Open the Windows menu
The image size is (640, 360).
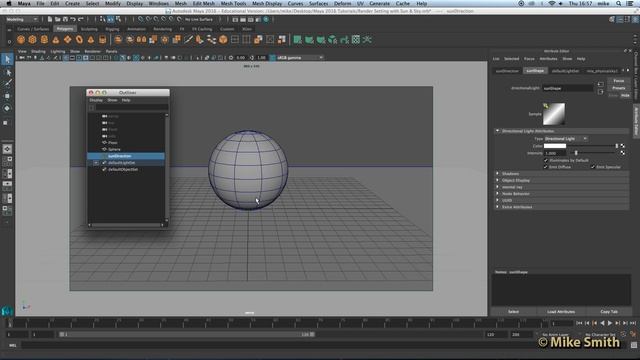tap(158, 3)
